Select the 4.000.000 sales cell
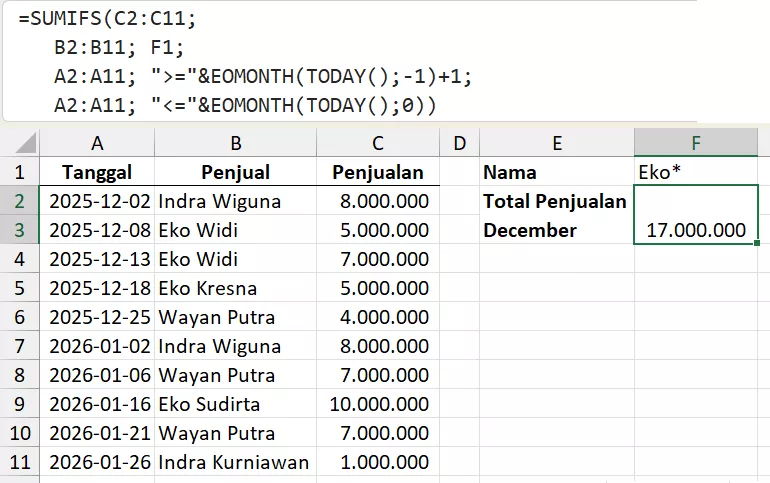The image size is (770, 483). 378,317
